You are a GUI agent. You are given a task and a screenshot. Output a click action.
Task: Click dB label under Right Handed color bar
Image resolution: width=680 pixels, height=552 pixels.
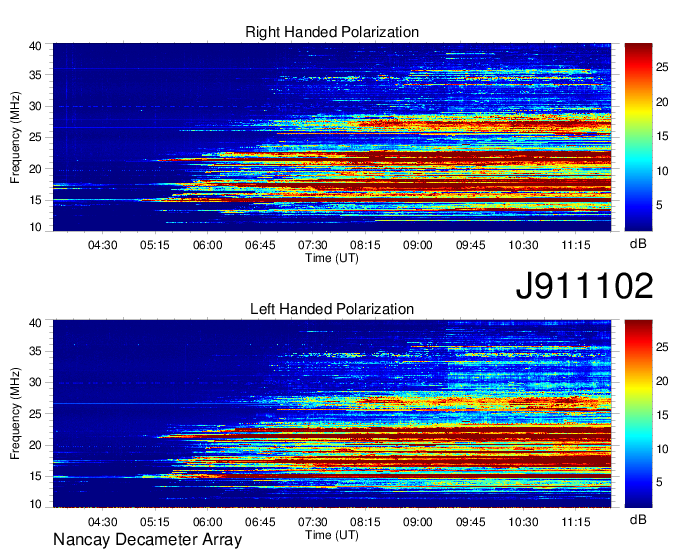(x=638, y=244)
